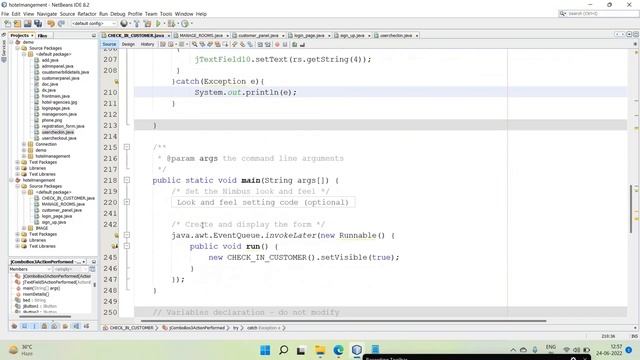640x360 pixels.
Task: Toggle Show Inner Classes in Navigator
Action: point(55,326)
